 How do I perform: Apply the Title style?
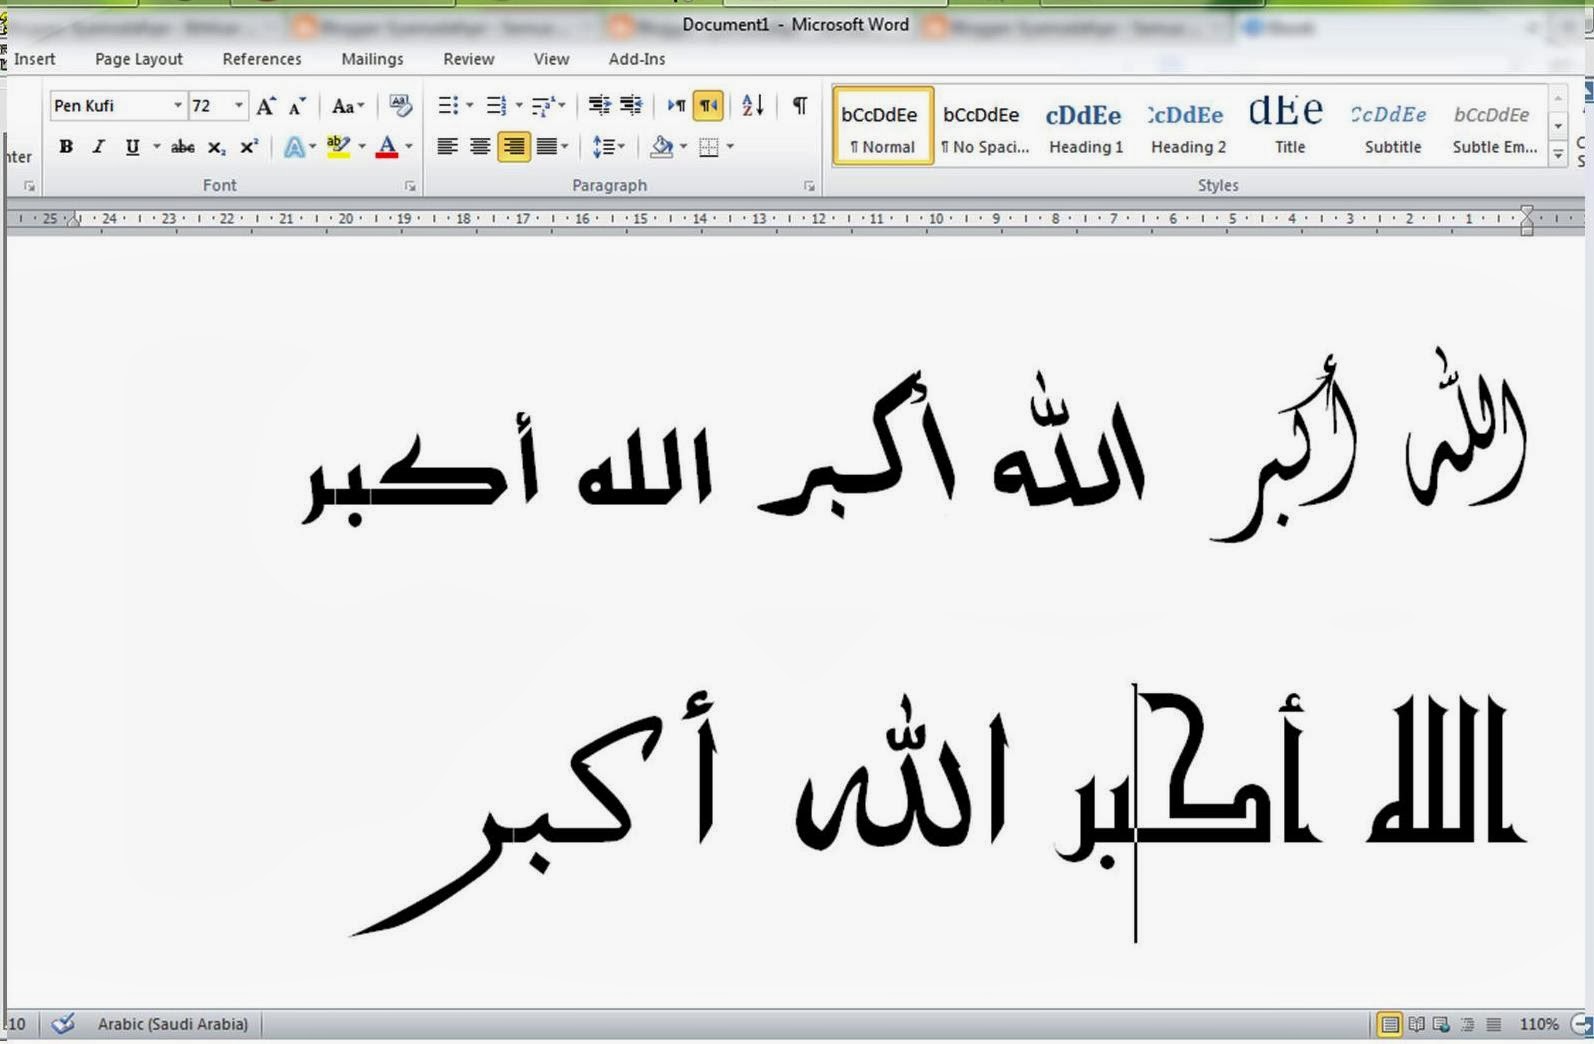pyautogui.click(x=1289, y=125)
